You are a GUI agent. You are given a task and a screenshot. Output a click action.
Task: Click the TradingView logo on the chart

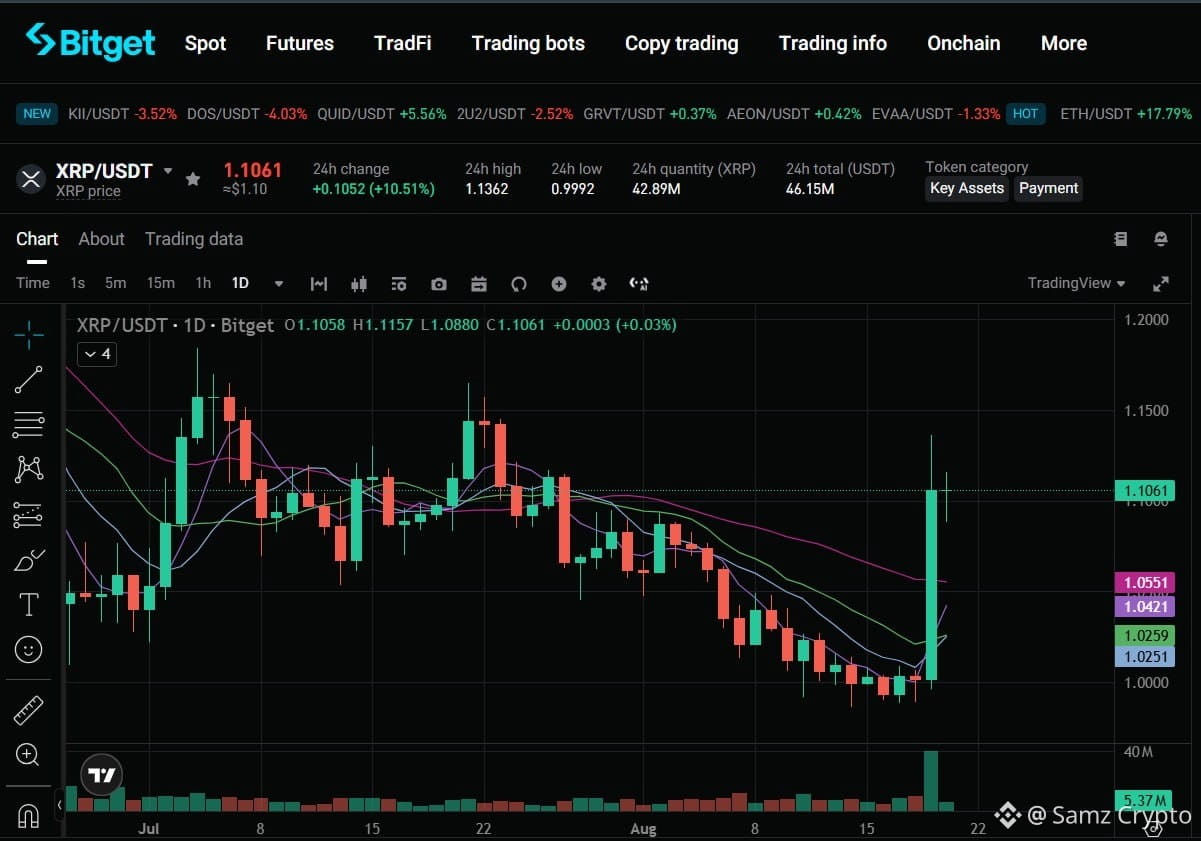pos(102,775)
